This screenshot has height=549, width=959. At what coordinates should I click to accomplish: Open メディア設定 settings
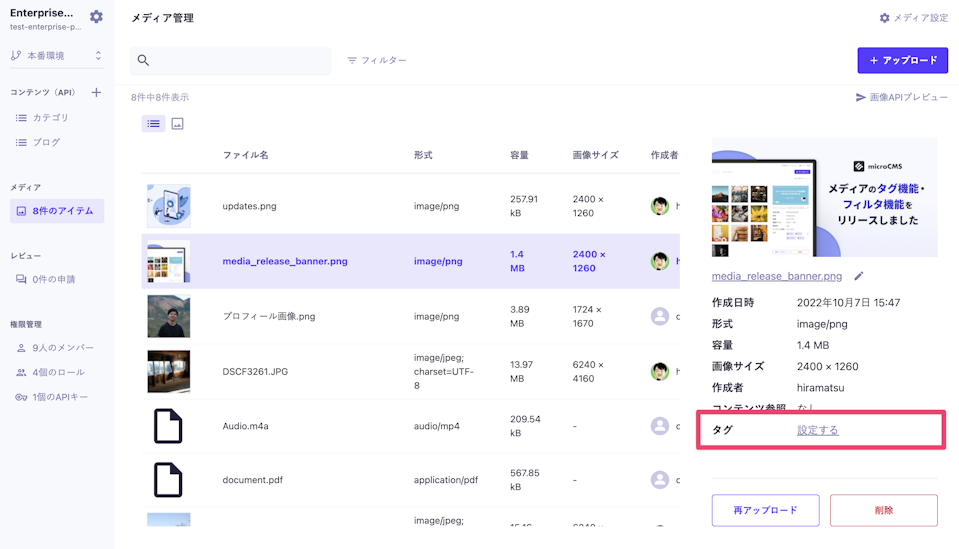(x=913, y=18)
